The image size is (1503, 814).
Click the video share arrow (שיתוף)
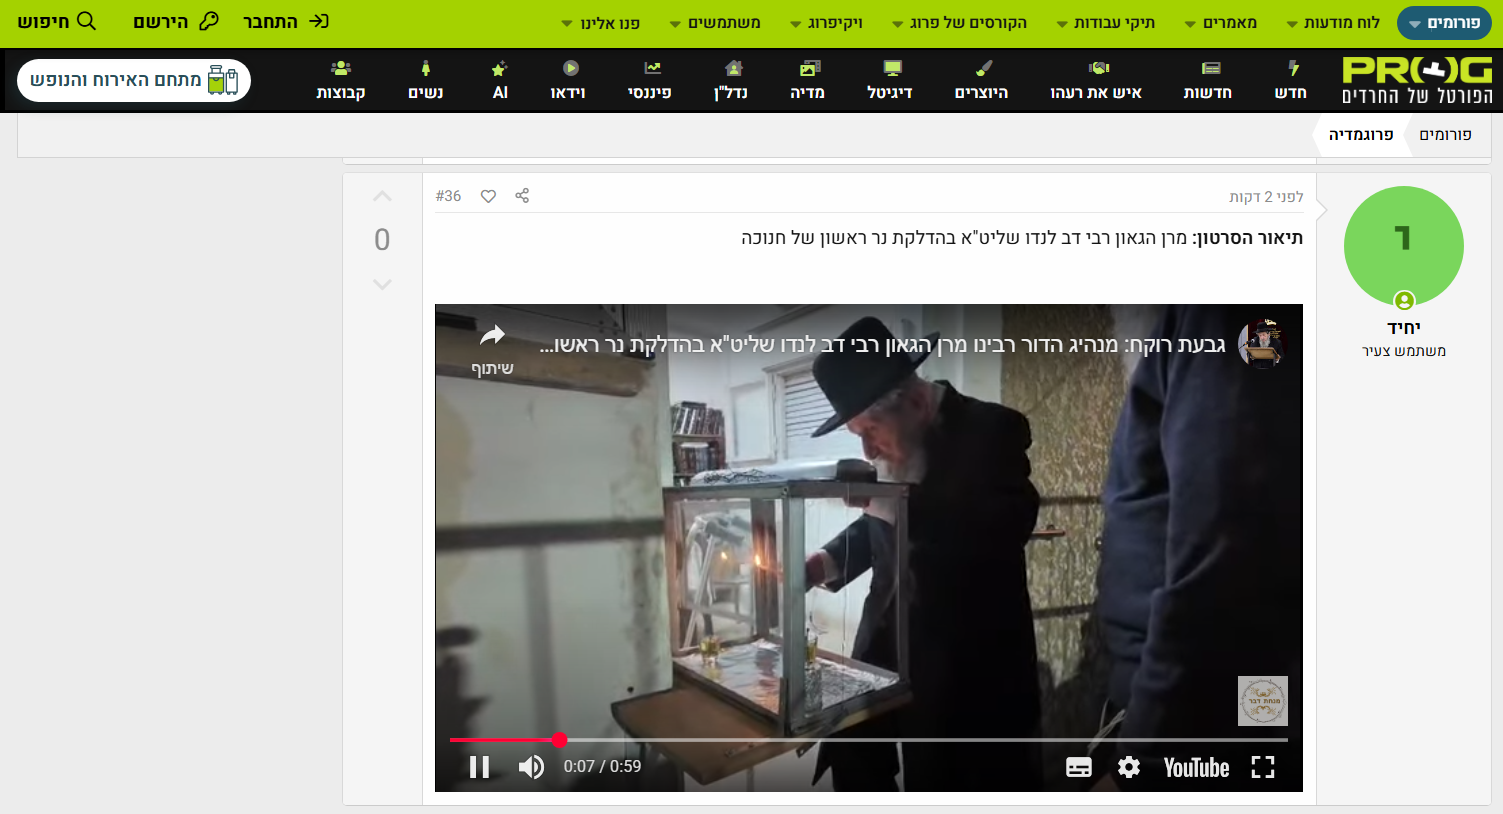coord(492,345)
